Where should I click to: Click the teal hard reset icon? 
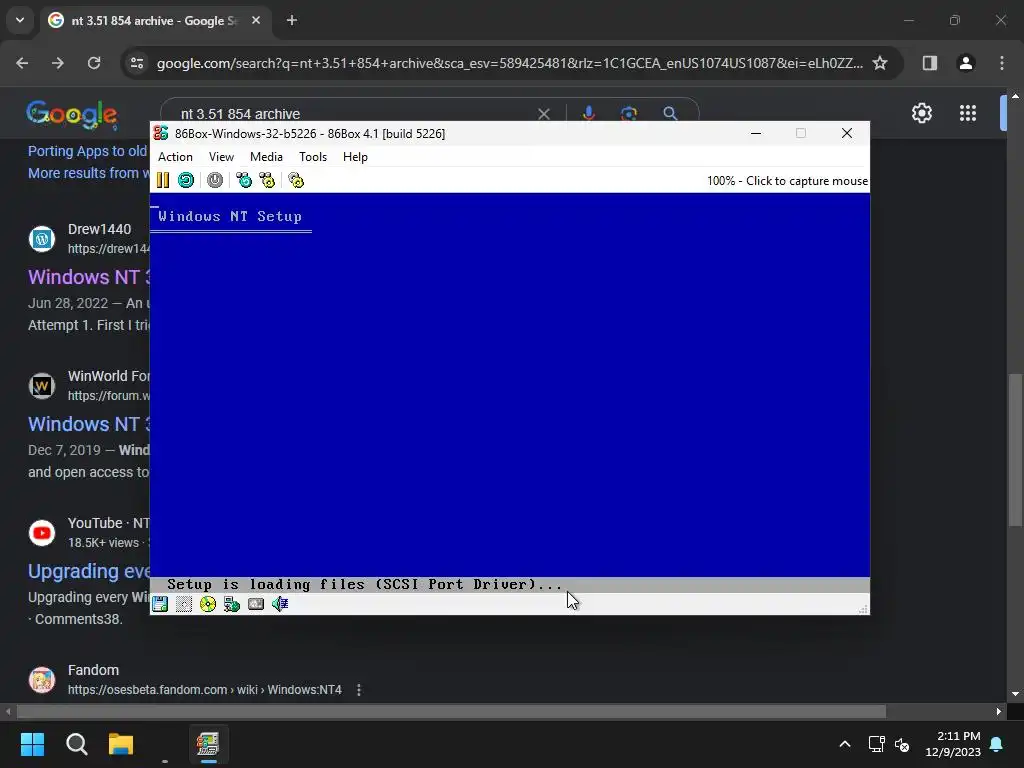(186, 180)
